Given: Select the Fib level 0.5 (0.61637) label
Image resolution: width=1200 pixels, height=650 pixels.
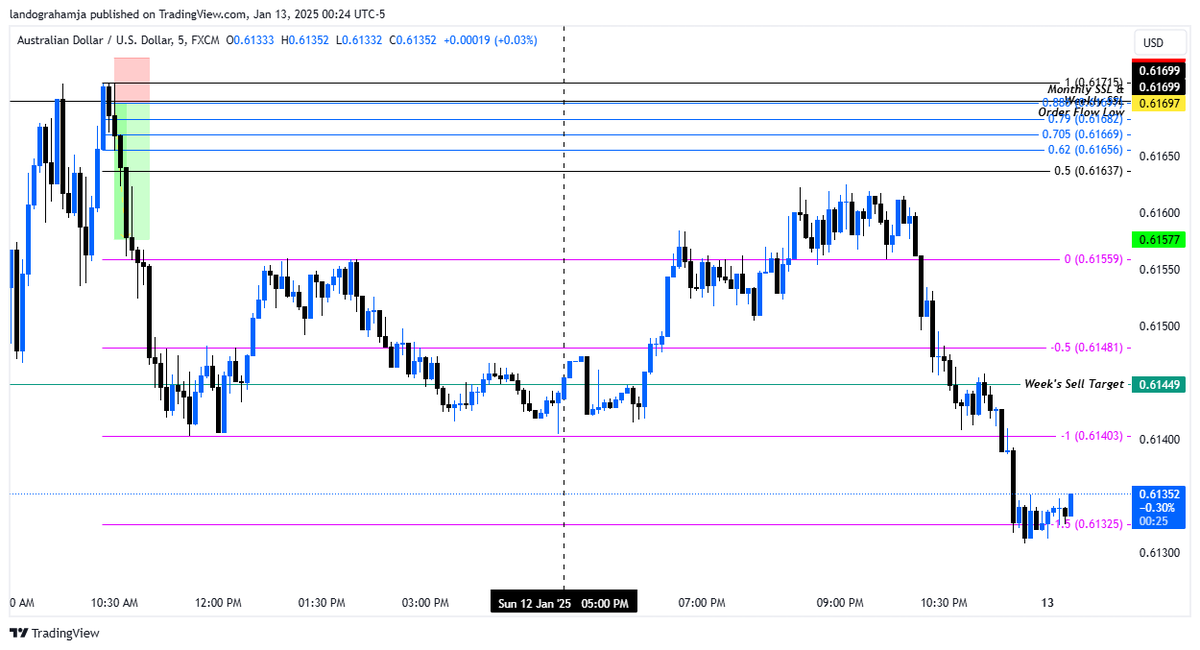Looking at the screenshot, I should pyautogui.click(x=1089, y=171).
